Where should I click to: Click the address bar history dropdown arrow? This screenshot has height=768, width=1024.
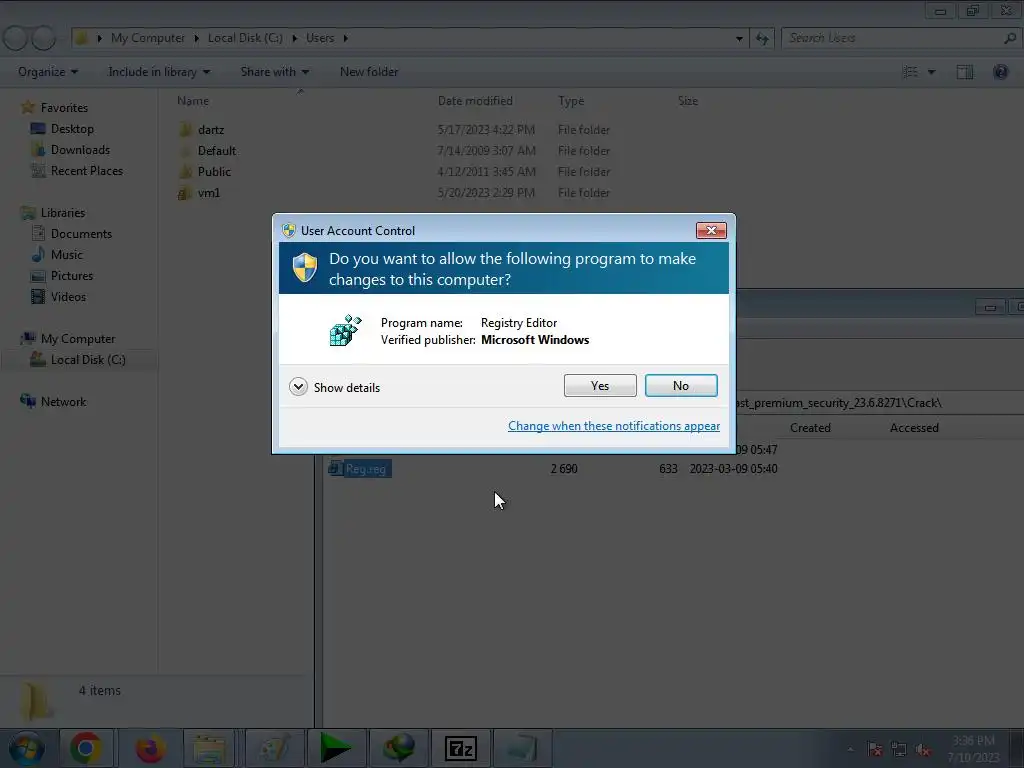[739, 39]
